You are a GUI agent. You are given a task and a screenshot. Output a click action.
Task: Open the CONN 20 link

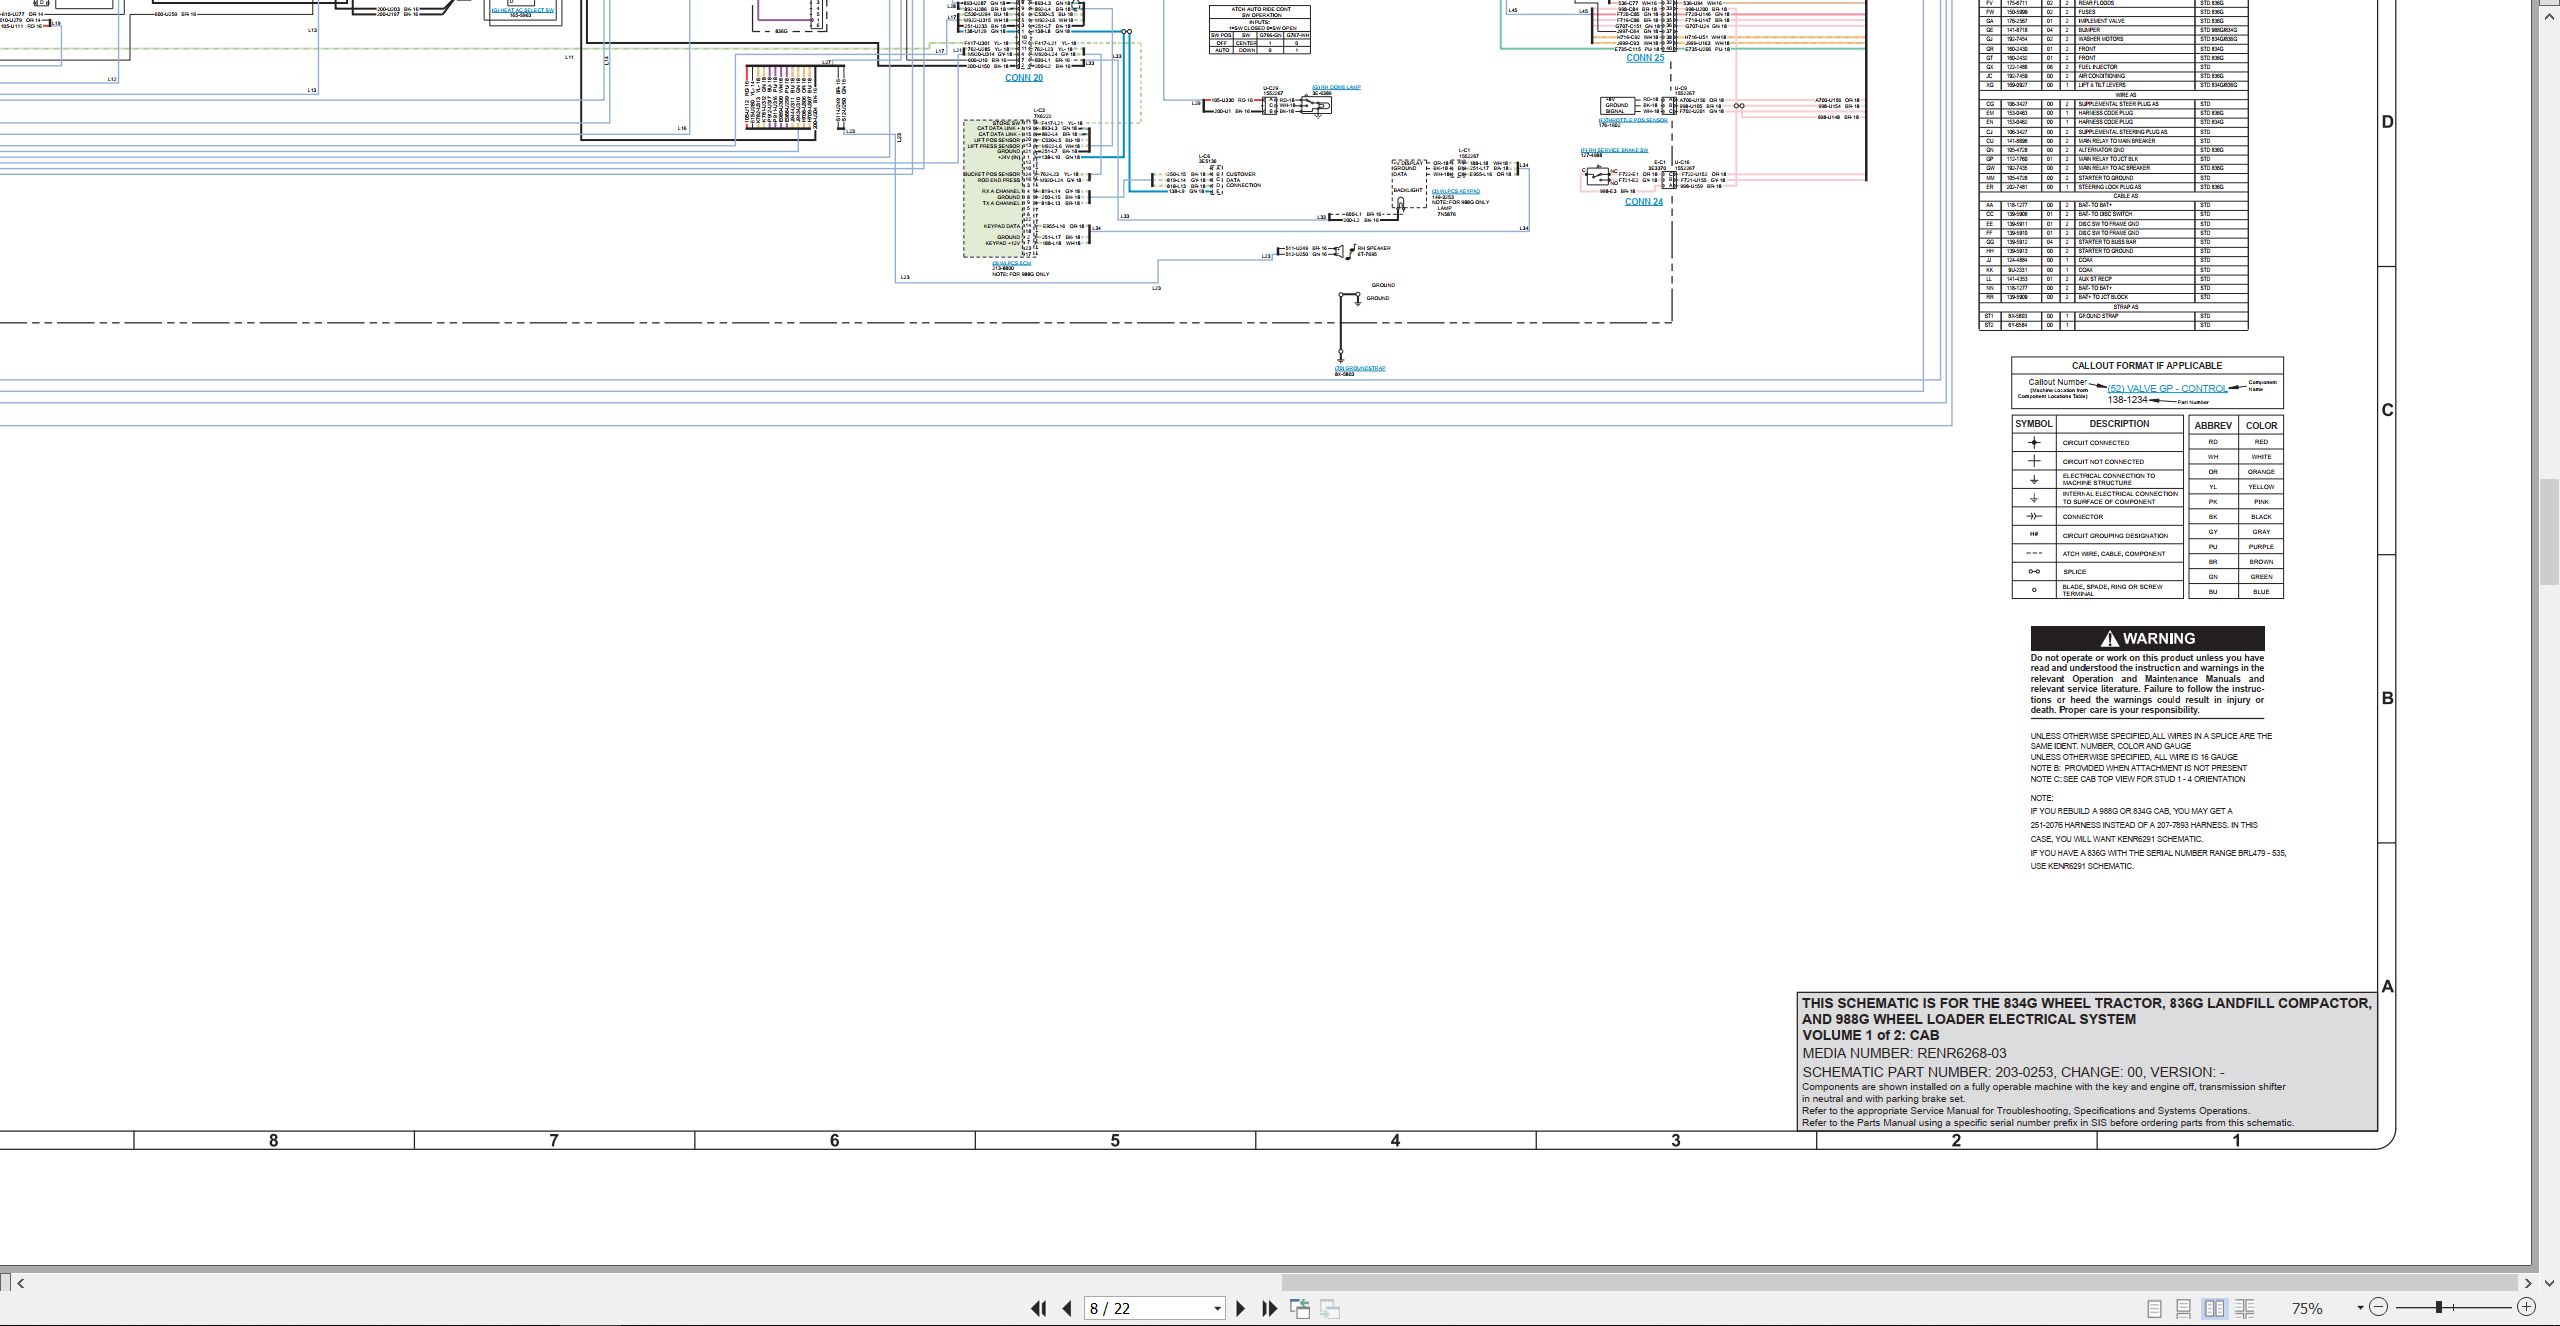[1023, 78]
